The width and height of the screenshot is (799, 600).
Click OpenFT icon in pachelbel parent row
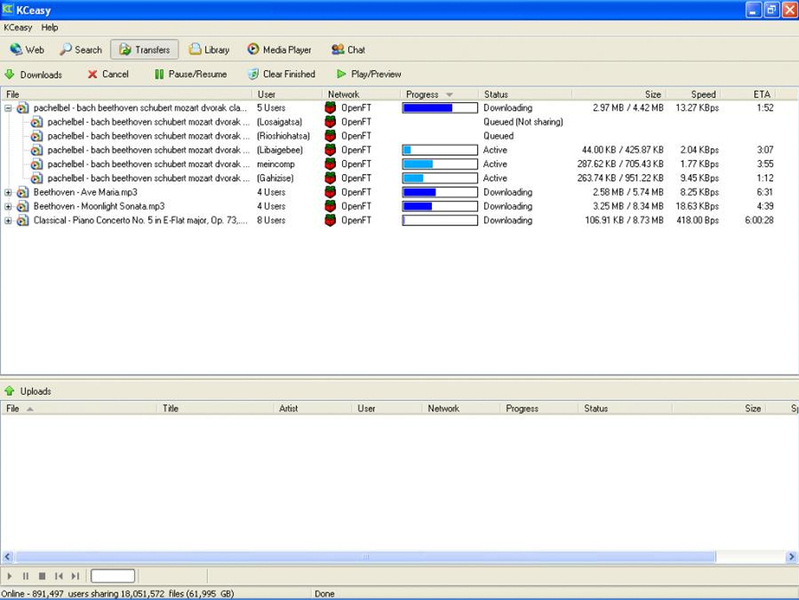tap(330, 108)
